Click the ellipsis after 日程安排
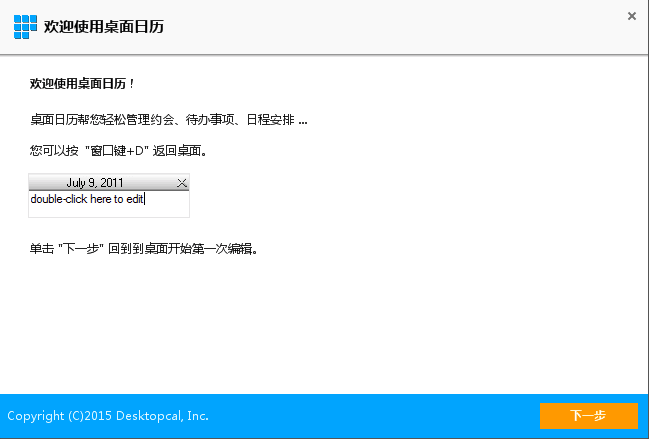Viewport: 649px width, 439px height. pyautogui.click(x=303, y=121)
